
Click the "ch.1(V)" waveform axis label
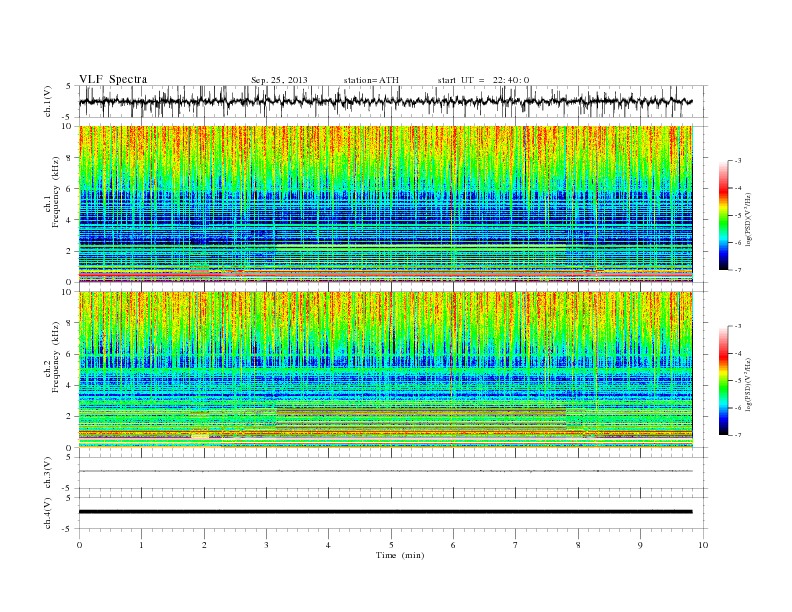pyautogui.click(x=48, y=101)
